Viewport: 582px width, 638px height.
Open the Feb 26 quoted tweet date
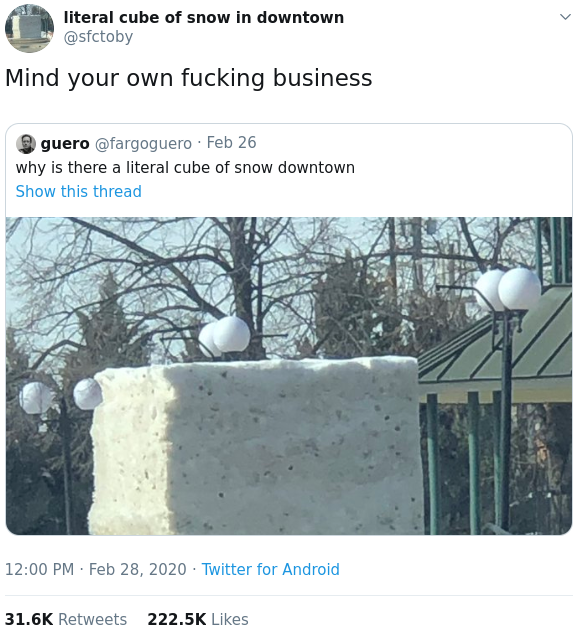pos(232,142)
